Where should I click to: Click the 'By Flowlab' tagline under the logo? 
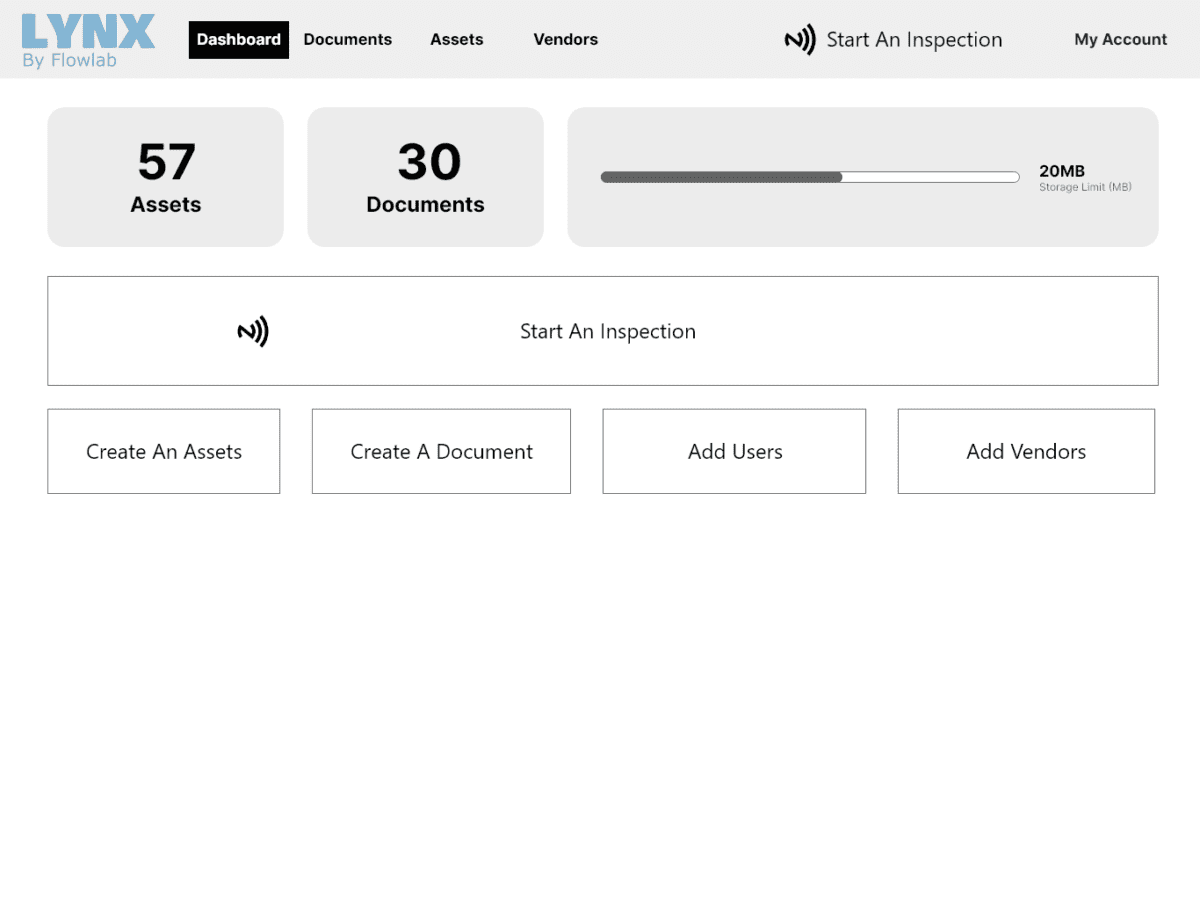coord(70,61)
